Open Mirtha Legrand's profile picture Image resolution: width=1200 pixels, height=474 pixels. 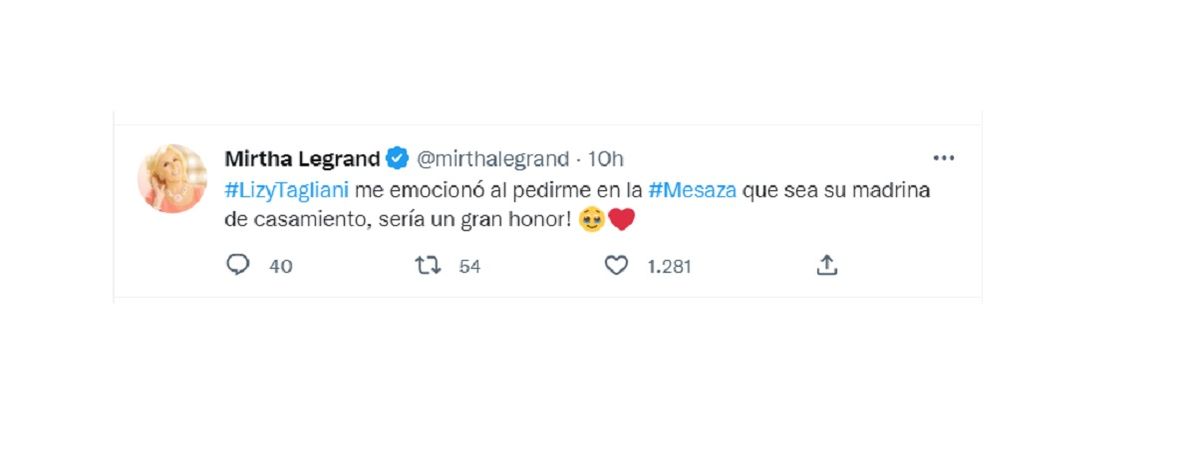click(172, 177)
